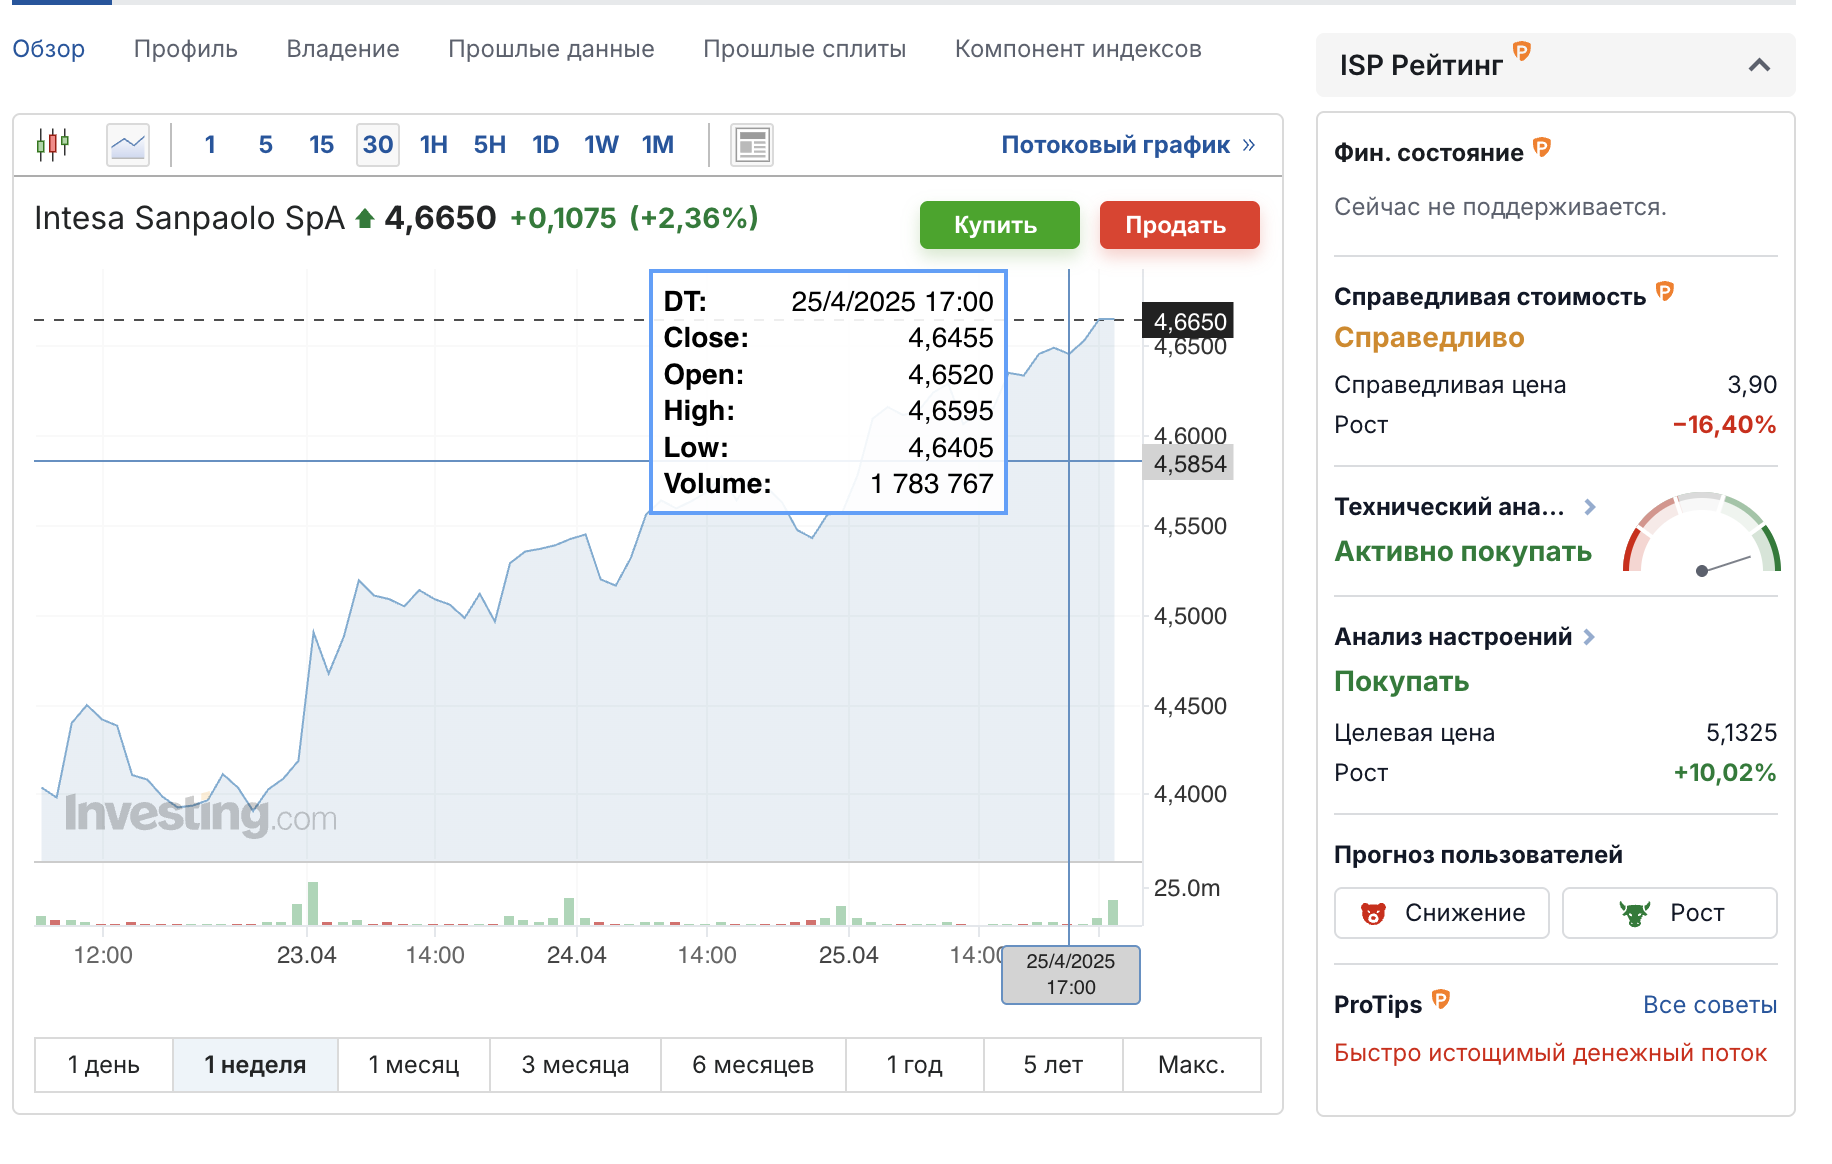The image size is (1832, 1164).
Task: Collapse the ISP Рейтинг panel
Action: point(1759,65)
